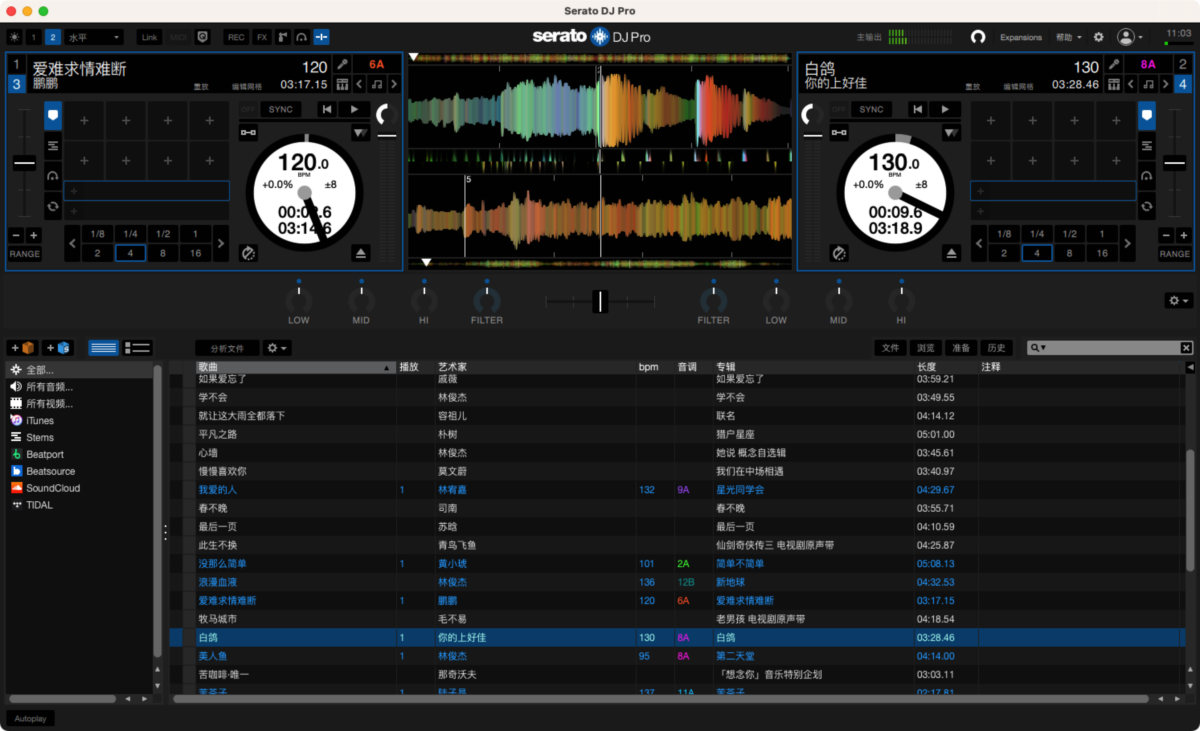Viewport: 1200px width, 731px height.
Task: Open the 历史 tab
Action: tap(996, 348)
